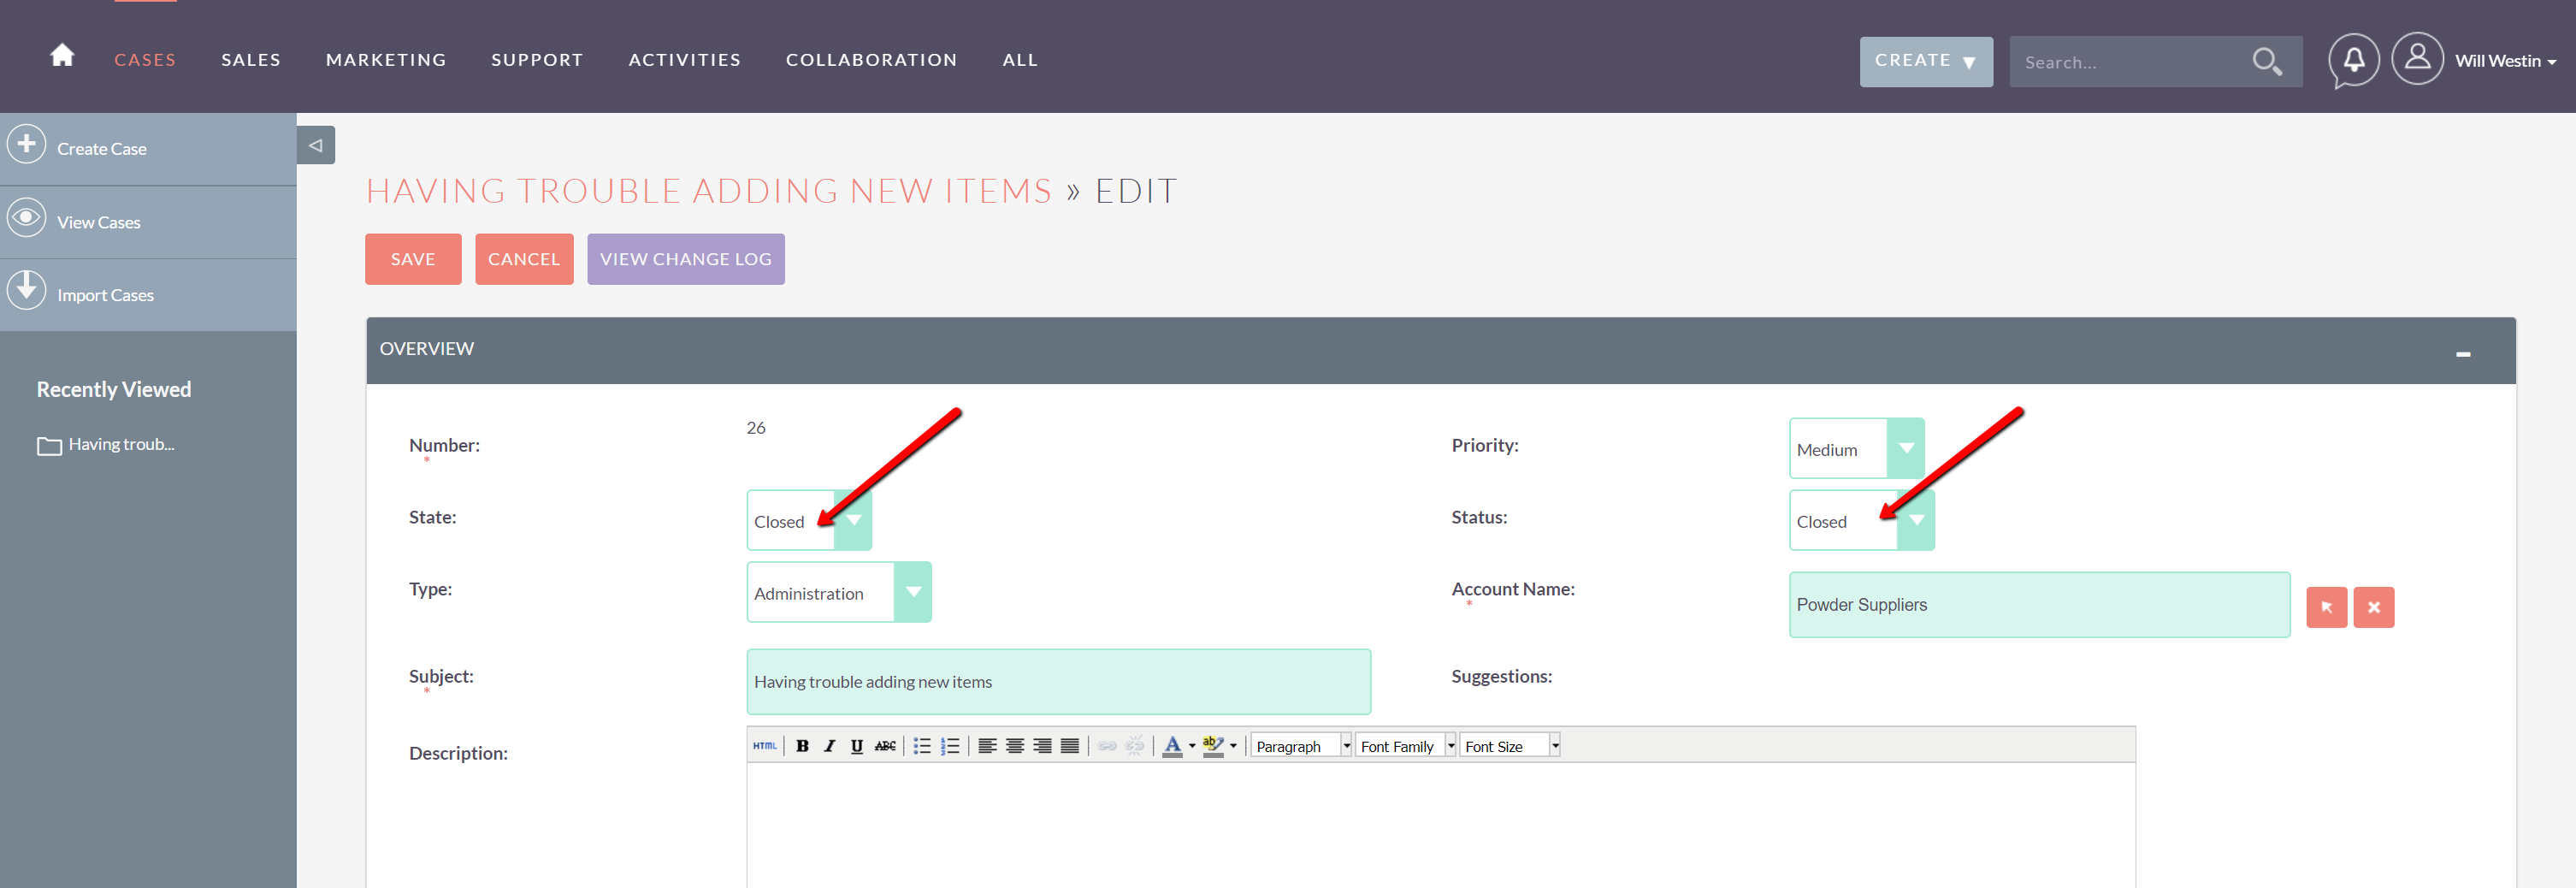Toggle bold formatting

(802, 746)
